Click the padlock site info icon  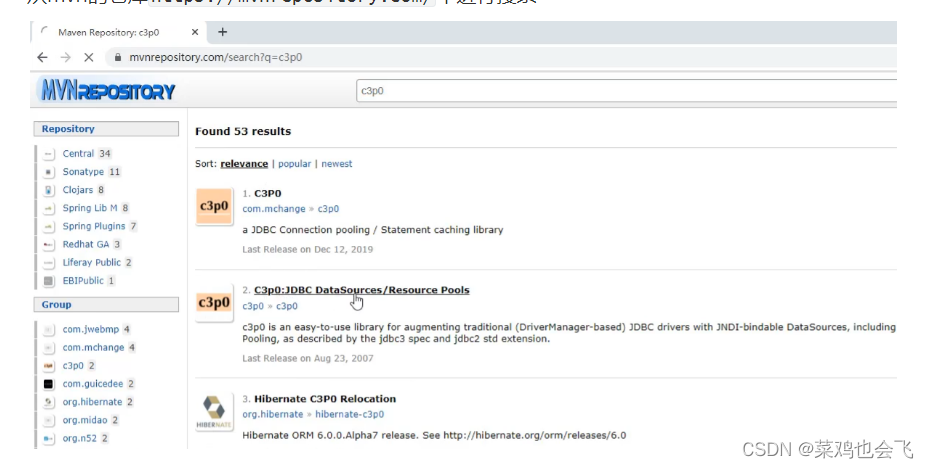118,57
